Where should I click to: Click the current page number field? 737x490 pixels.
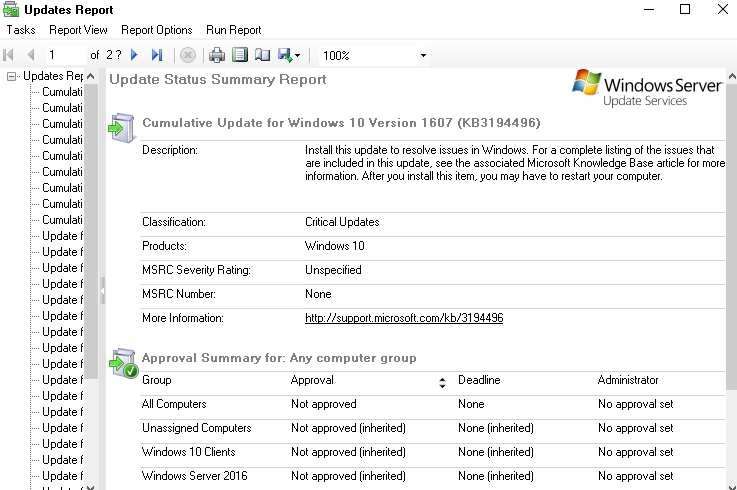(x=65, y=55)
